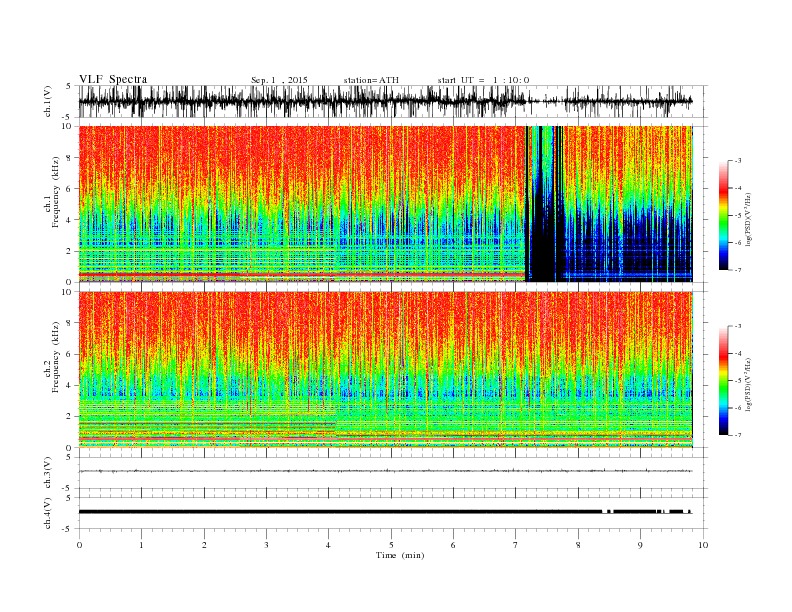Click the ch.1 voltage waveform trace at top

click(385, 101)
